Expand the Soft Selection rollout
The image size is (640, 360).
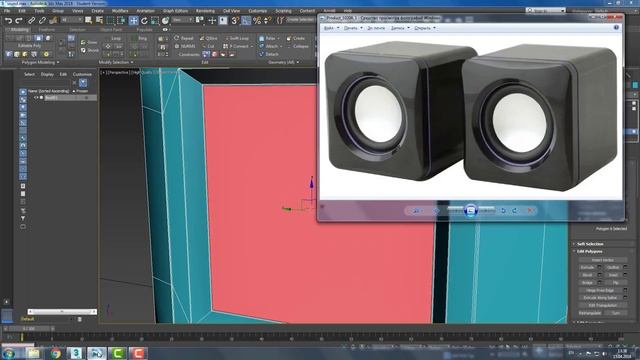590,244
